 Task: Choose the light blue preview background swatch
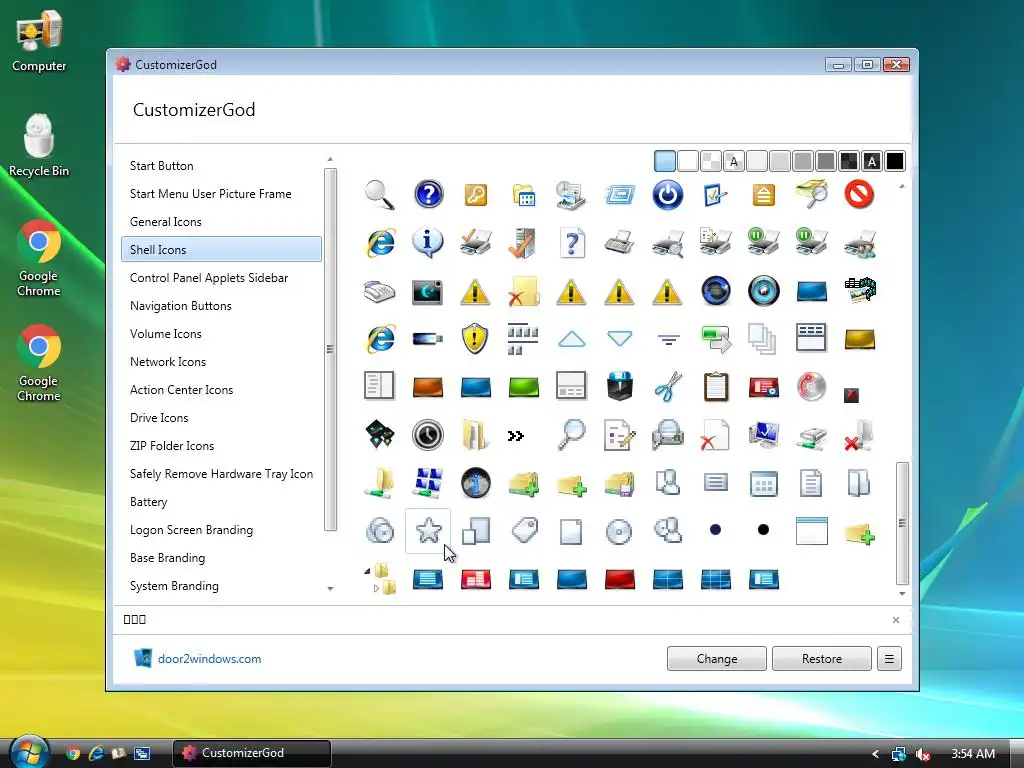click(x=665, y=161)
